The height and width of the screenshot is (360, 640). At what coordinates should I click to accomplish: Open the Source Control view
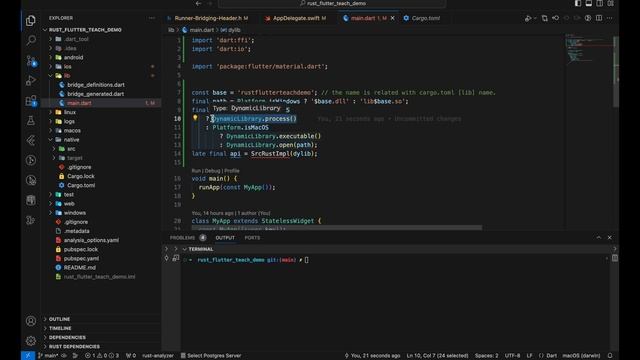31,60
